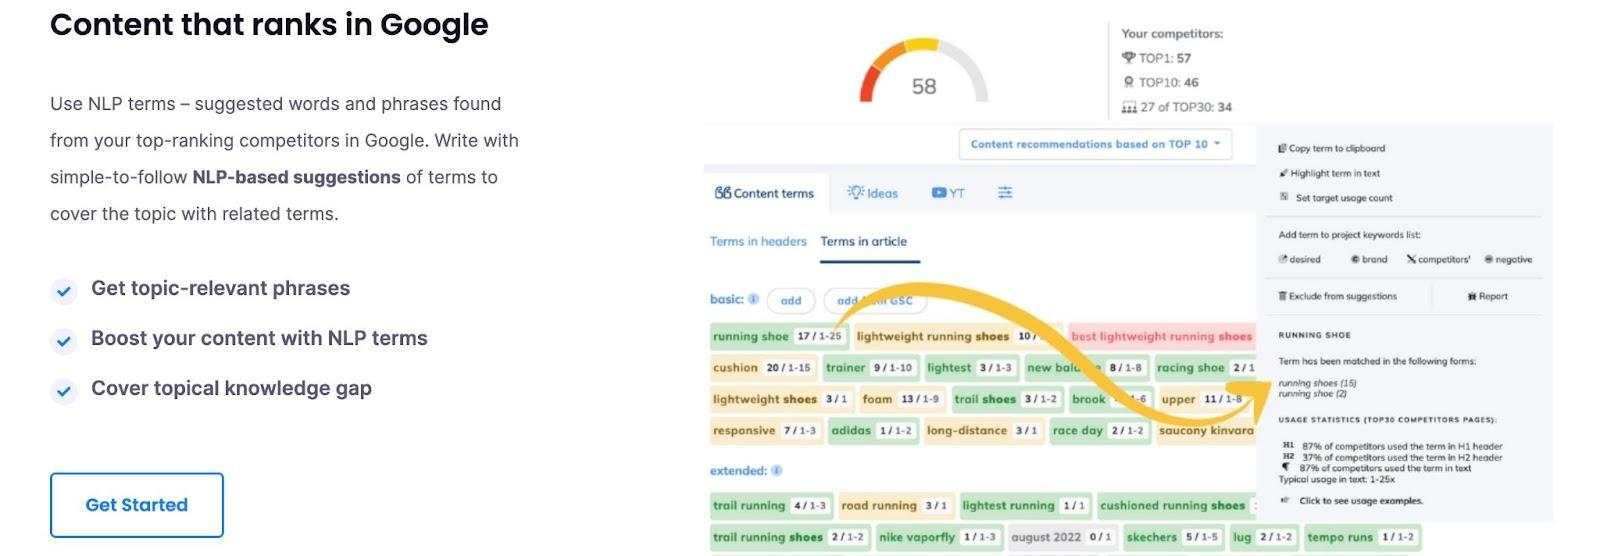
Task: Report the term via Report option
Action: click(x=1487, y=296)
